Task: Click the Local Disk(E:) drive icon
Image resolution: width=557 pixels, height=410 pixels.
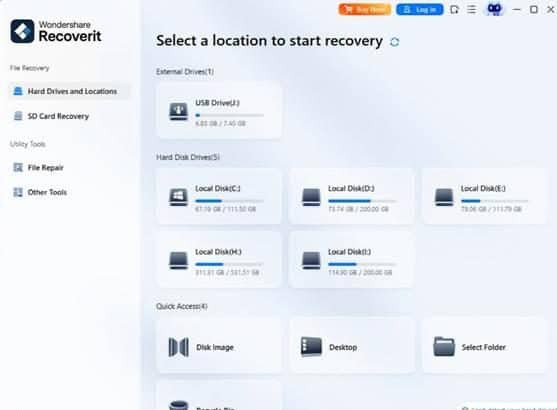Action: point(444,197)
